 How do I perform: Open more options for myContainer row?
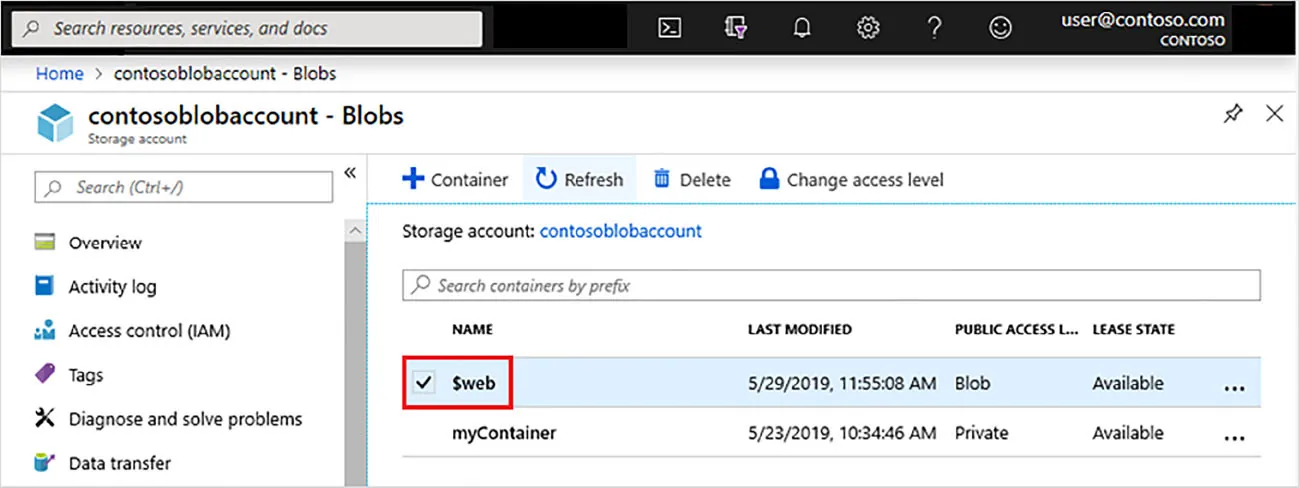(x=1235, y=436)
